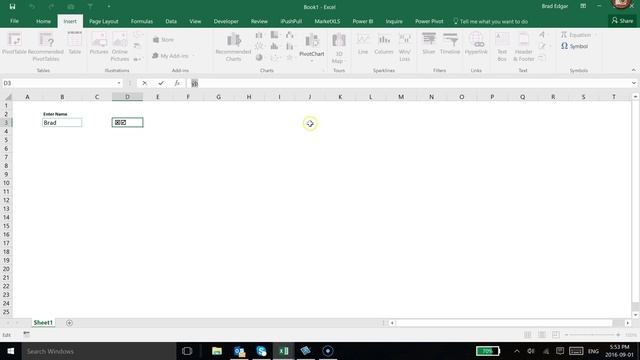This screenshot has height=360, width=640.
Task: Open the File tab
Action: [x=14, y=21]
